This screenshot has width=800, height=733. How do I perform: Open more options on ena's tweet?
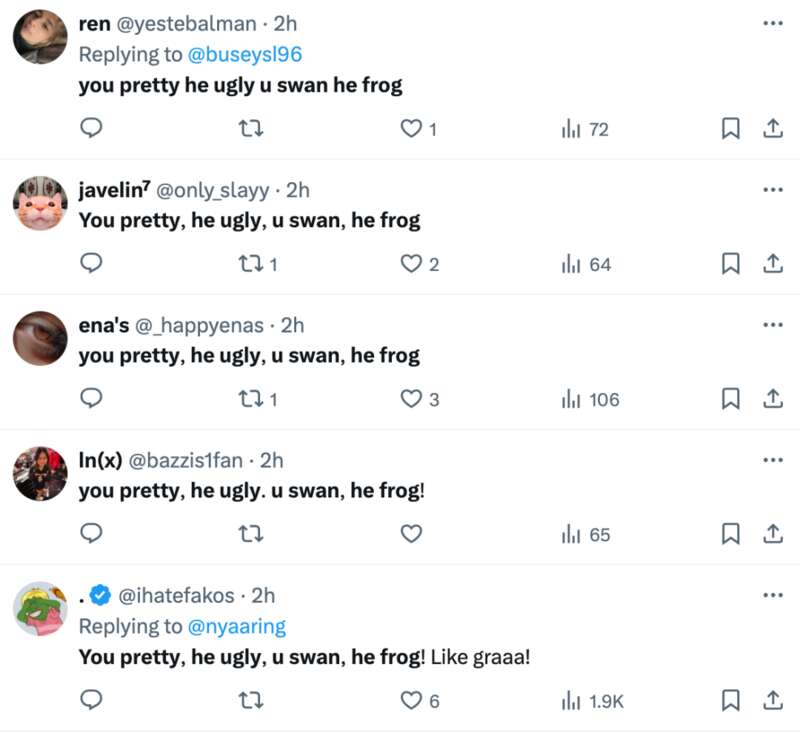(772, 325)
